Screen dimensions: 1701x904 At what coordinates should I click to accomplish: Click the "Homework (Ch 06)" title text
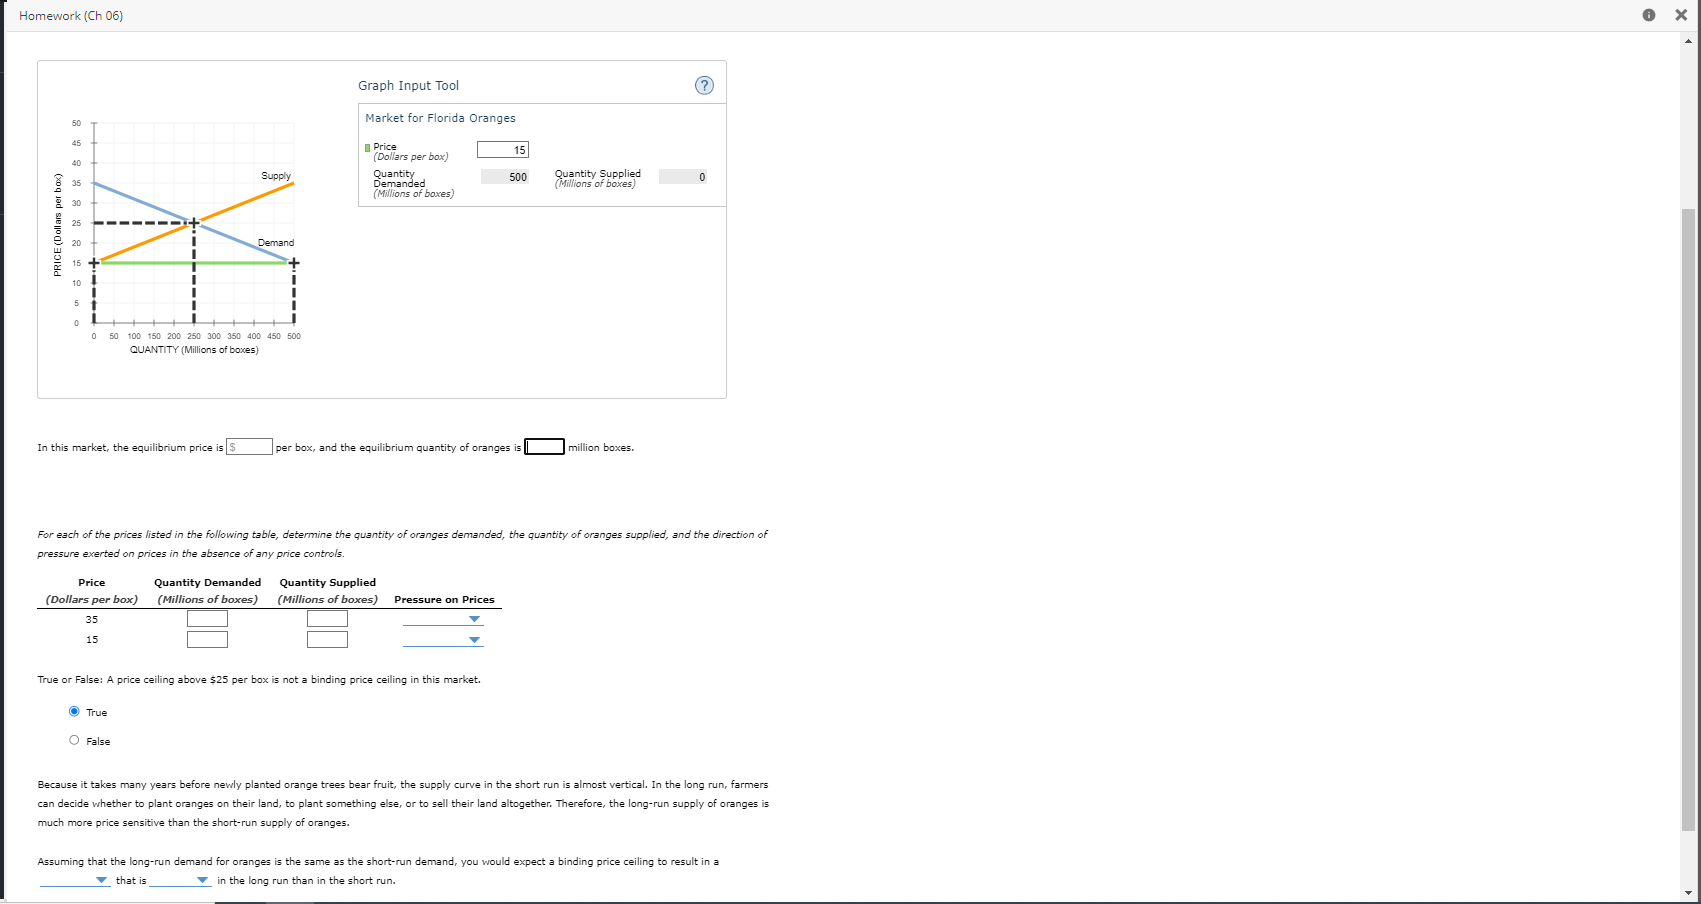[71, 16]
